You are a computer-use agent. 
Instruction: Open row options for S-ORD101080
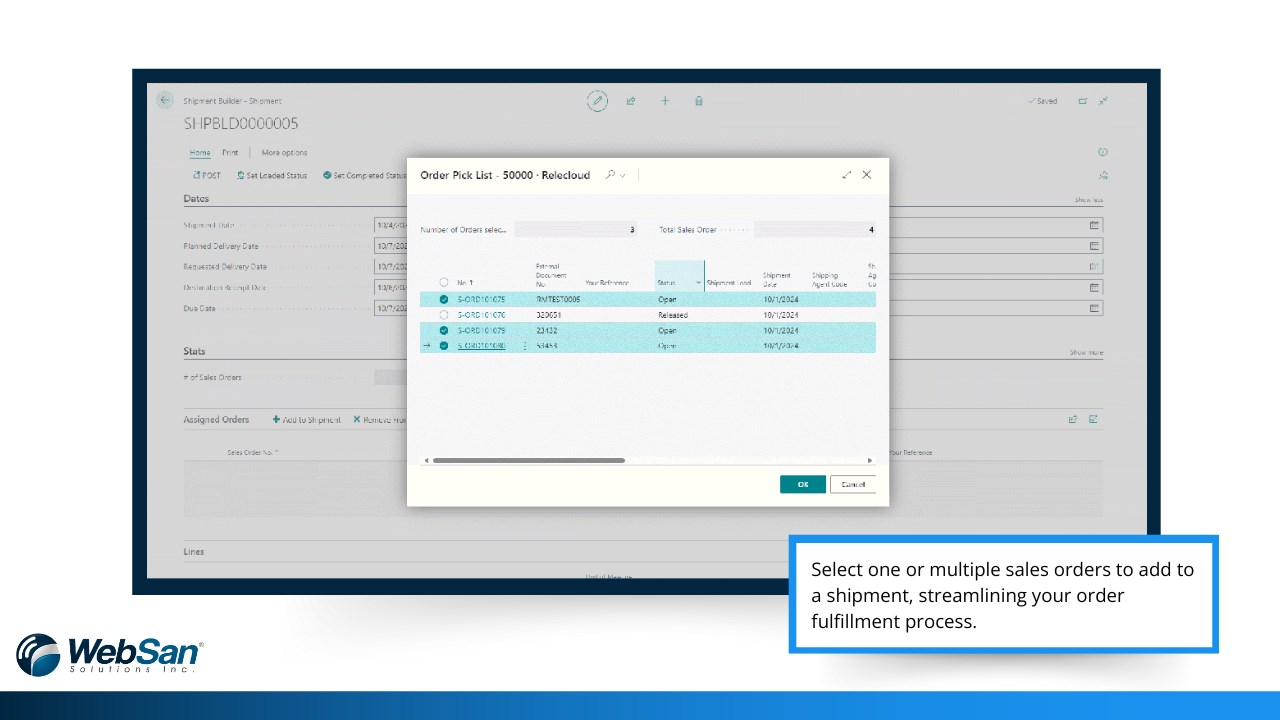(x=525, y=346)
